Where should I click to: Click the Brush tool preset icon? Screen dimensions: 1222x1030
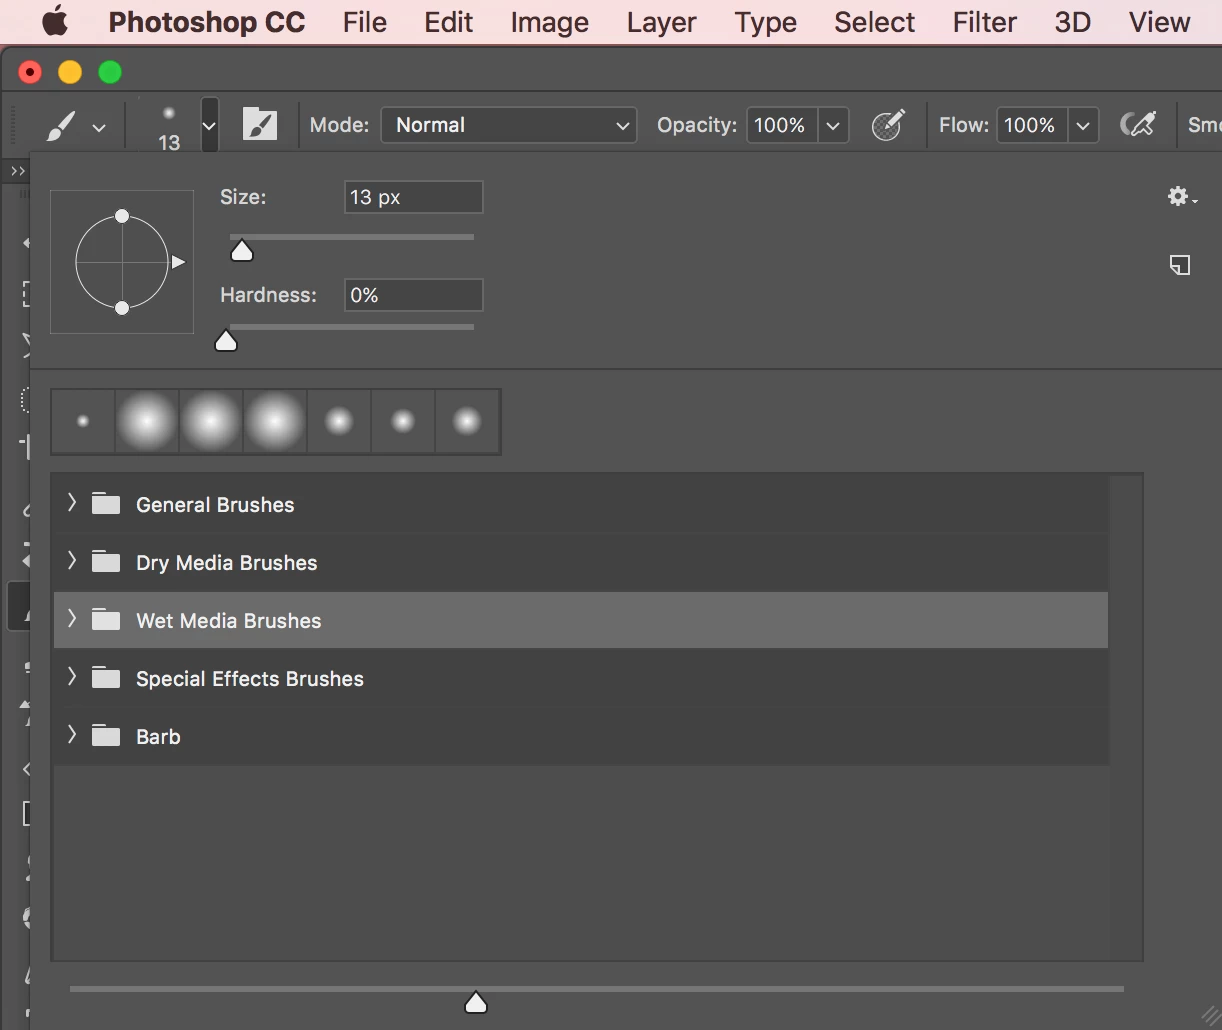click(x=61, y=126)
